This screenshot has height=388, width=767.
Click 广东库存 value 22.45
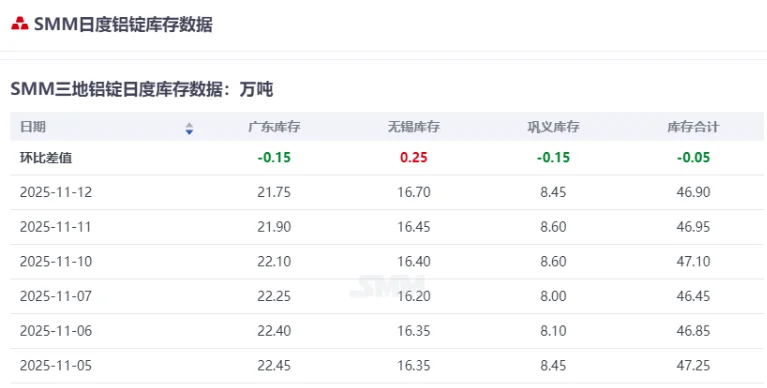pyautogui.click(x=274, y=366)
